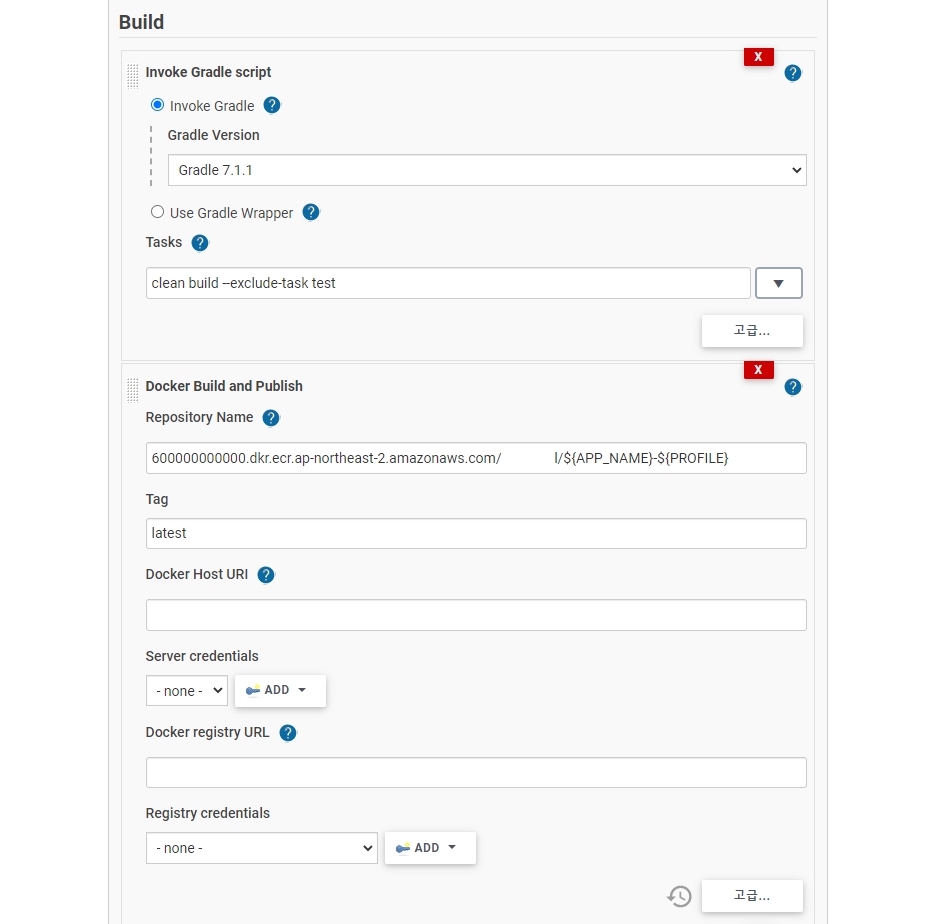
Task: Delete the Docker Build and Publish step
Action: coord(758,370)
